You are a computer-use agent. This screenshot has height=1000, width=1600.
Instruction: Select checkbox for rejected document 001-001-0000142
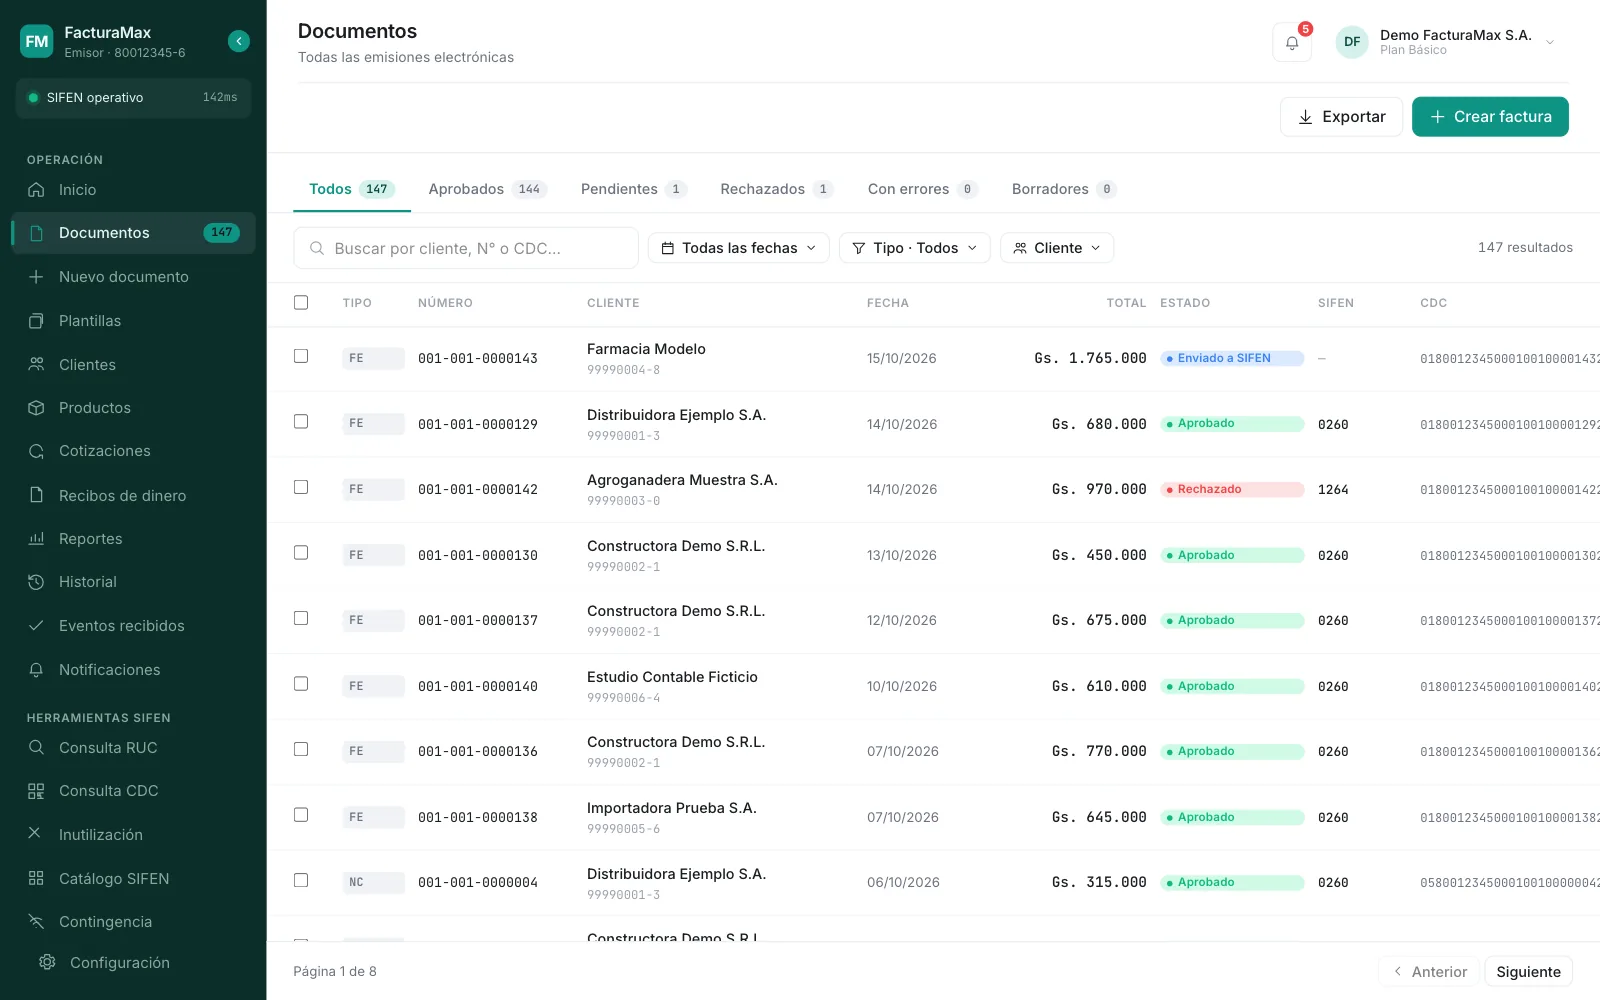pos(301,487)
